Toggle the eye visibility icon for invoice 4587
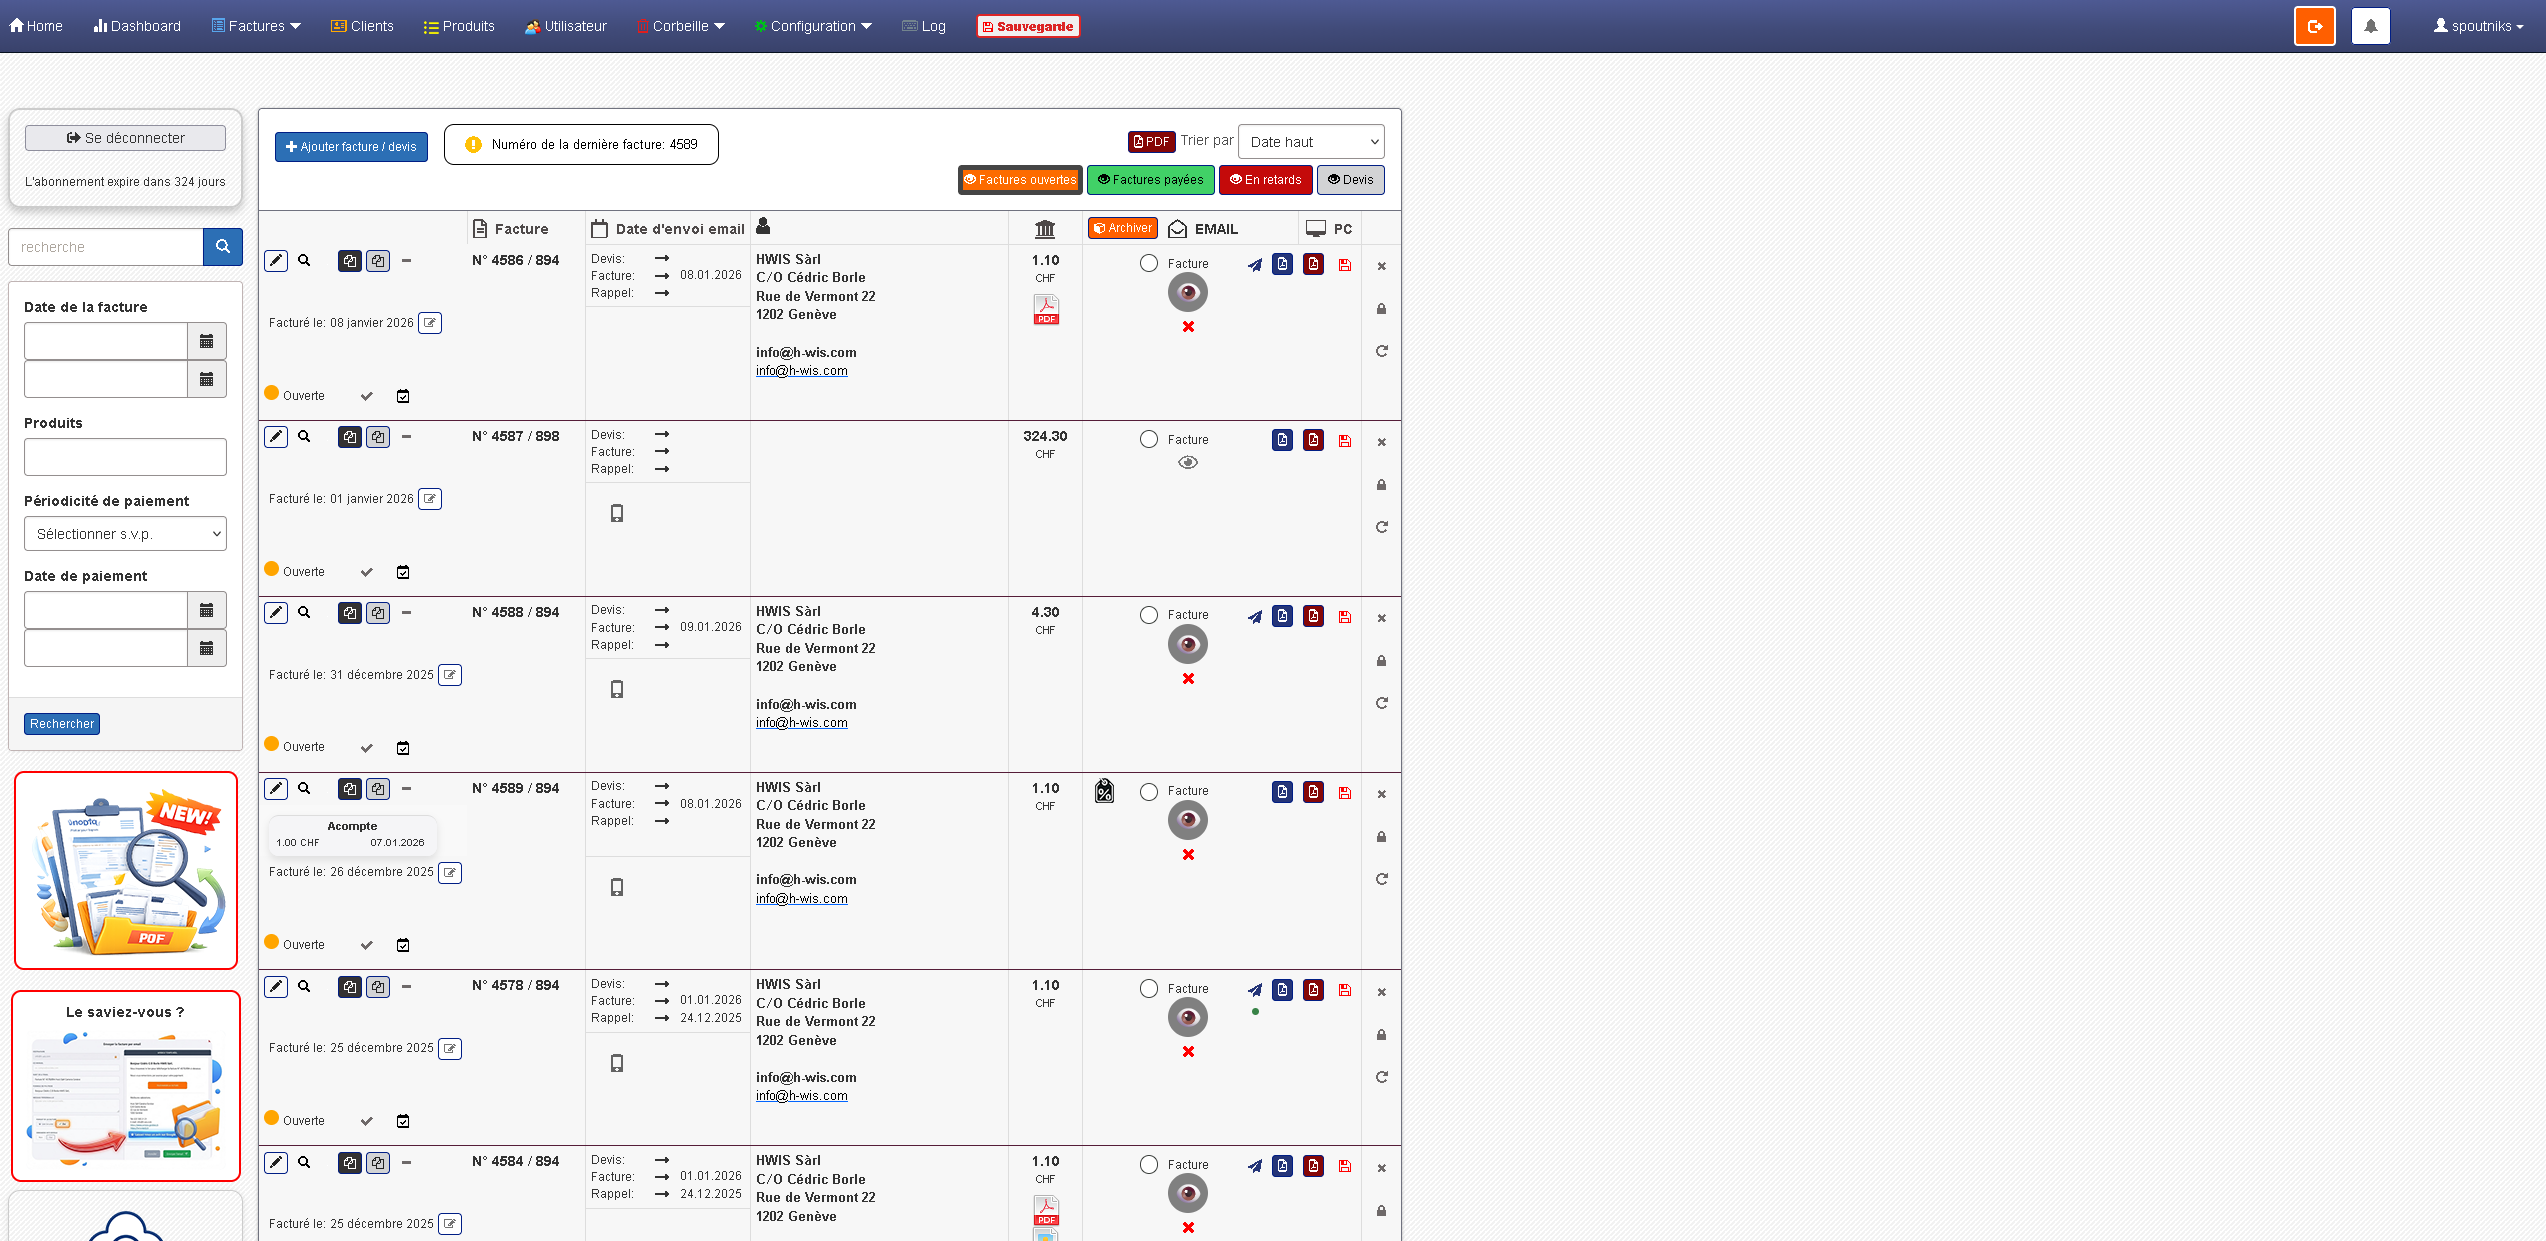The height and width of the screenshot is (1241, 2546). (x=1187, y=462)
